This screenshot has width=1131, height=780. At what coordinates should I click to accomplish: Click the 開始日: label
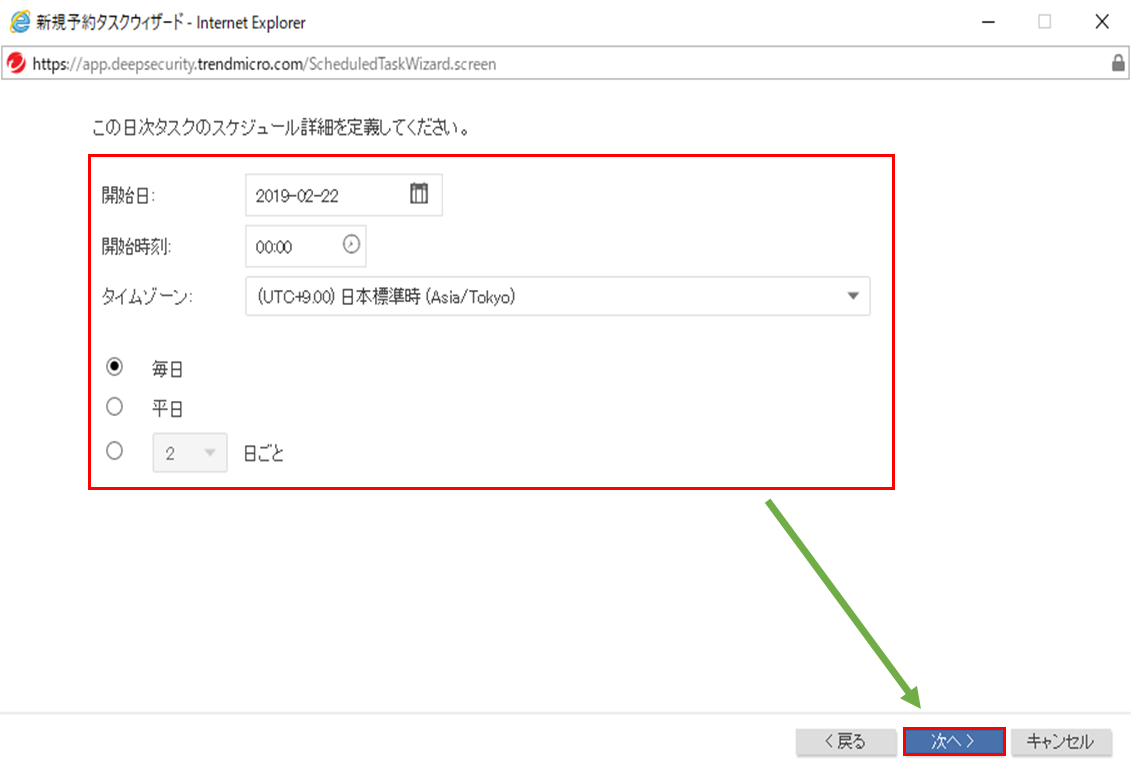pyautogui.click(x=128, y=196)
